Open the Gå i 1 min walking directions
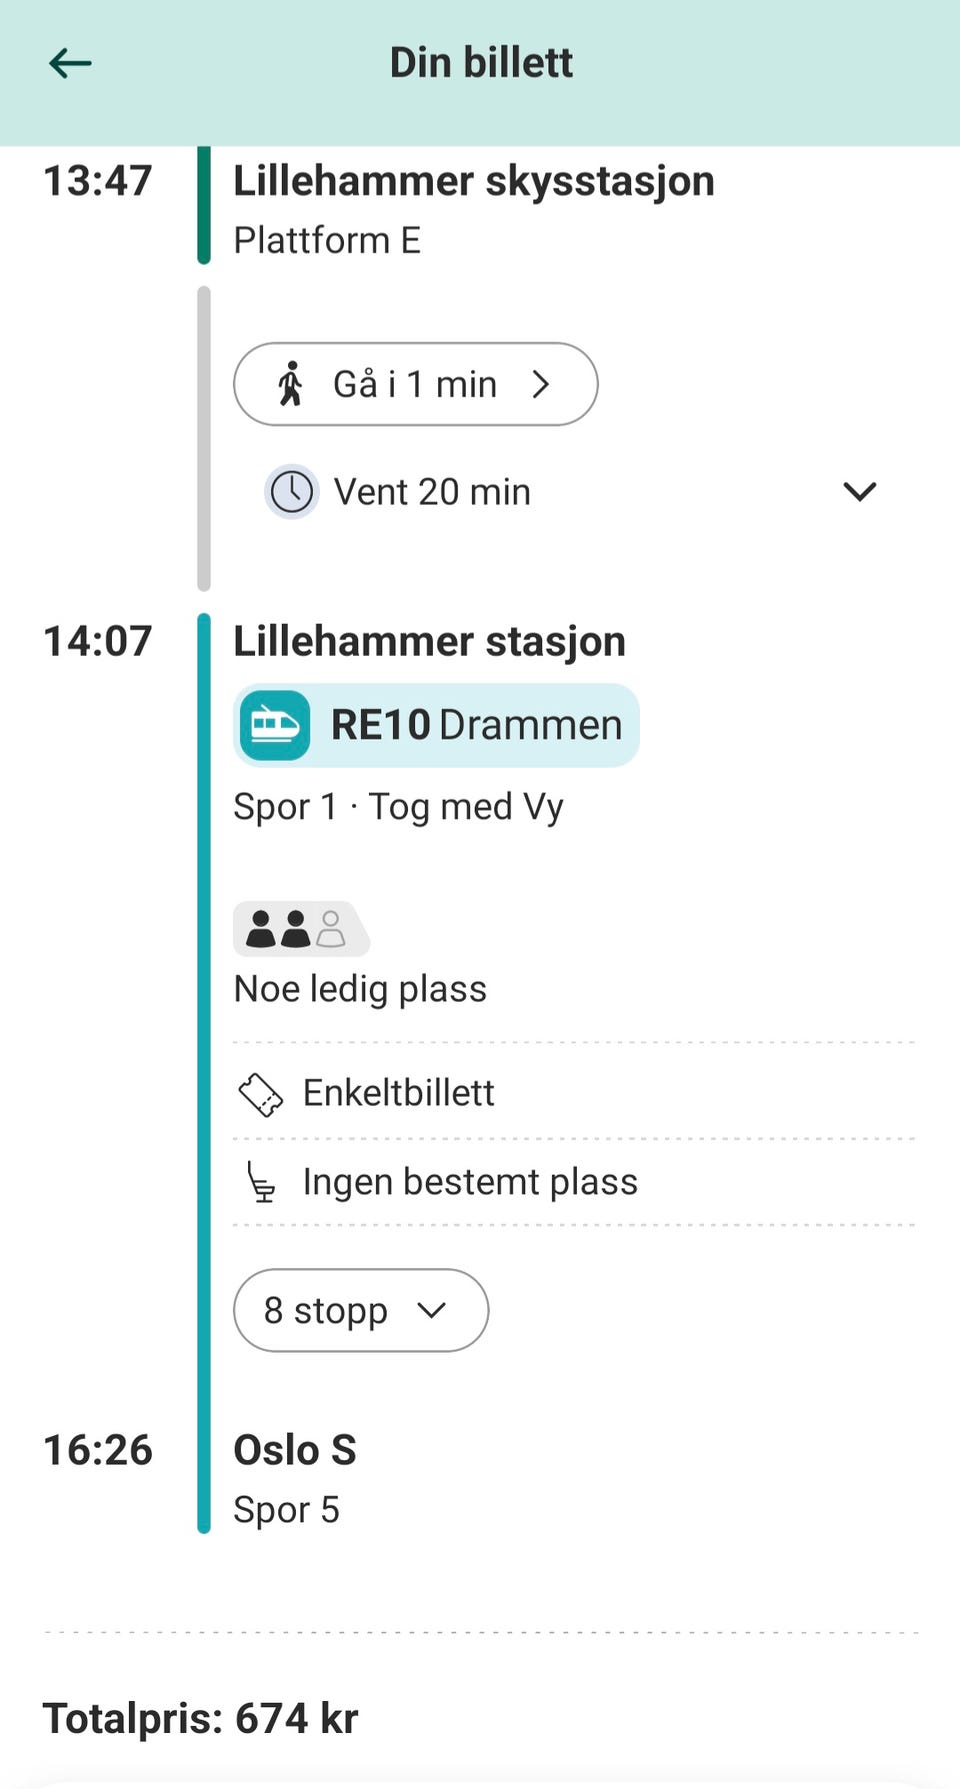Screen dimensions: 960x1789 pos(414,384)
